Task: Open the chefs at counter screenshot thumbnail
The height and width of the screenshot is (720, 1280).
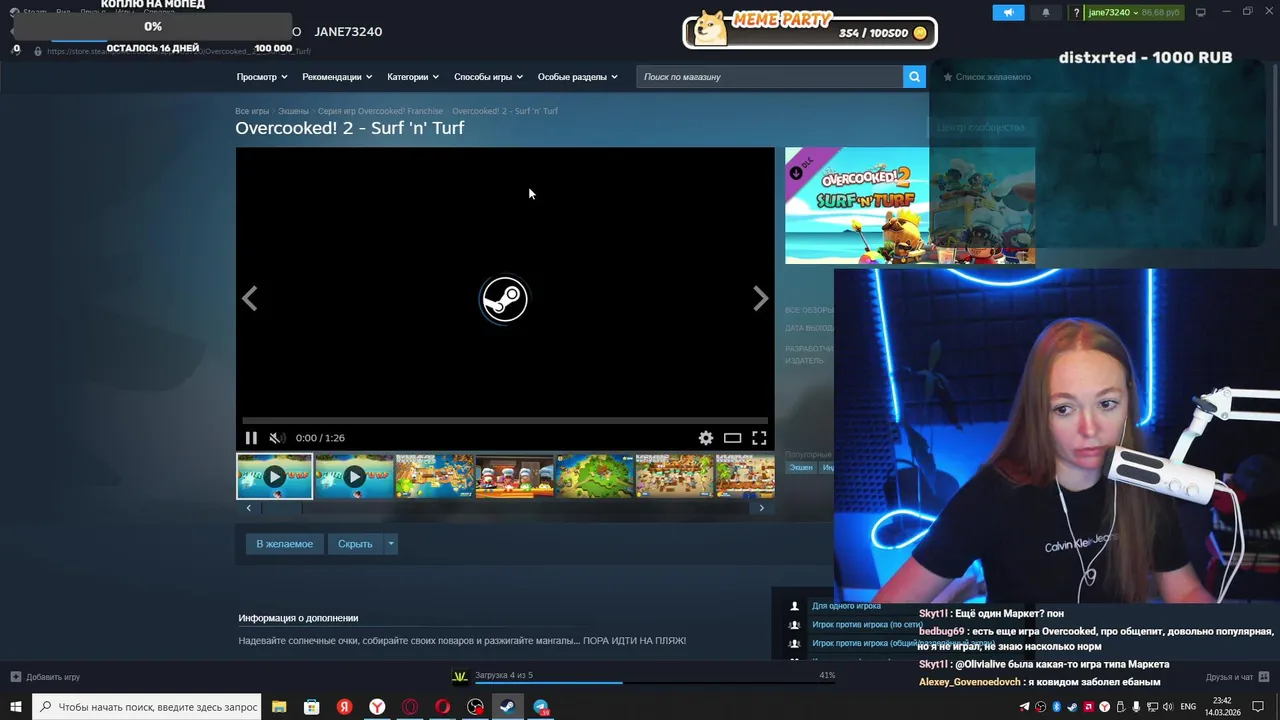Action: coord(514,476)
